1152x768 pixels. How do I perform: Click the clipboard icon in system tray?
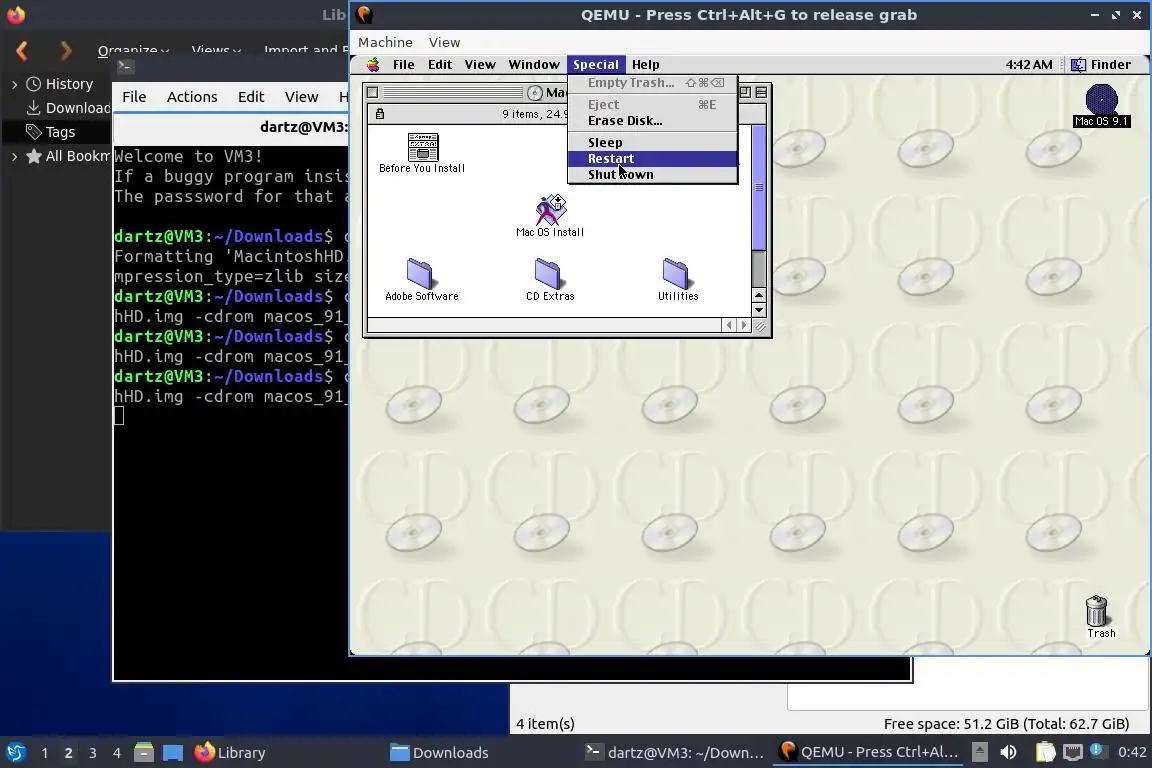tap(1045, 752)
